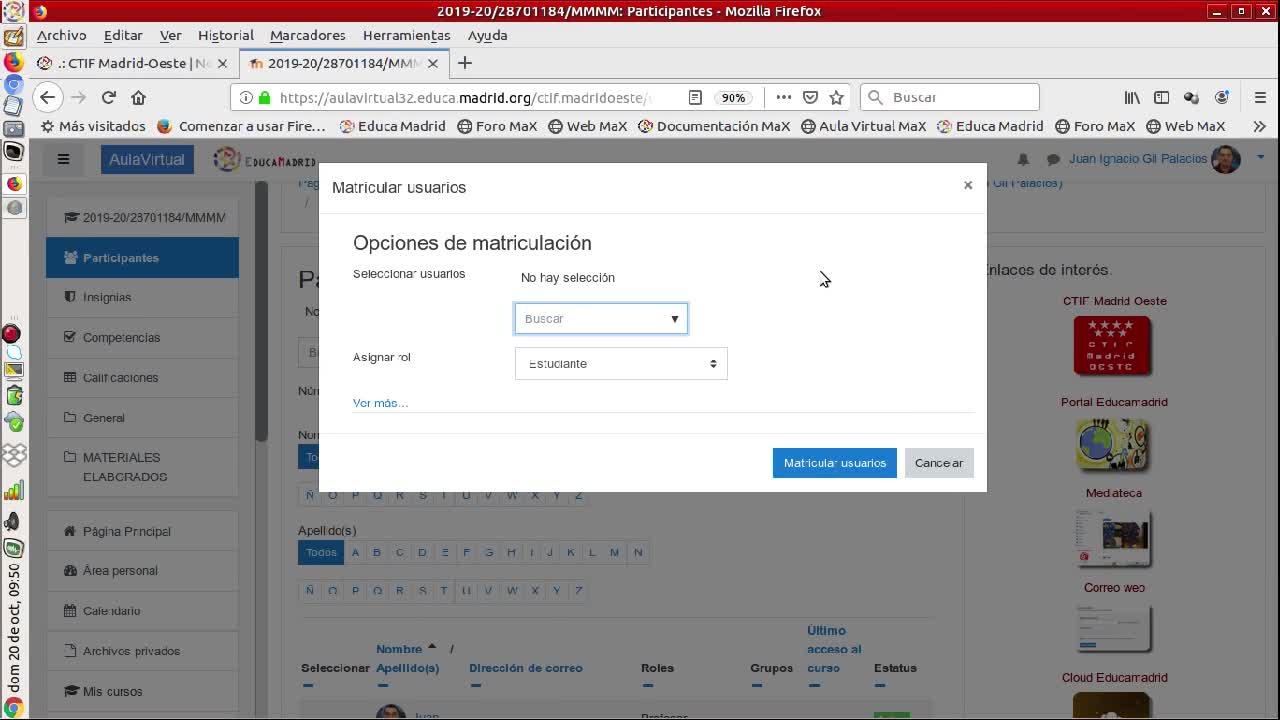This screenshot has height=720, width=1280.
Task: Show sidebars icon in Firefox toolbar
Action: pyautogui.click(x=1161, y=97)
